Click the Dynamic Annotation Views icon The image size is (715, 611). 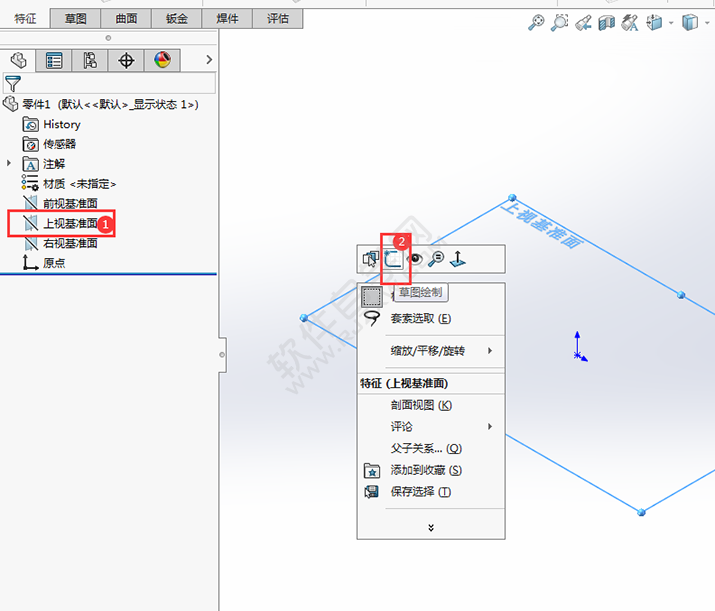click(x=630, y=23)
